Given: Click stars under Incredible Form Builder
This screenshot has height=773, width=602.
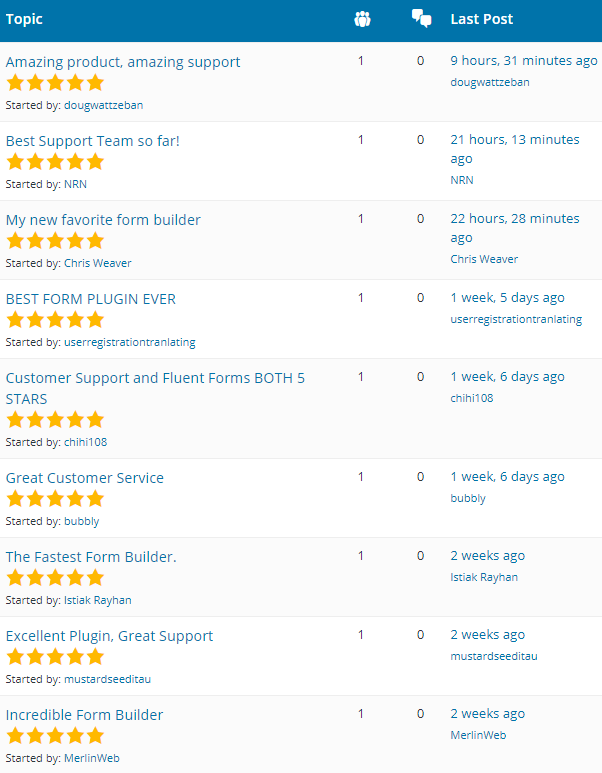Looking at the screenshot, I should [55, 736].
